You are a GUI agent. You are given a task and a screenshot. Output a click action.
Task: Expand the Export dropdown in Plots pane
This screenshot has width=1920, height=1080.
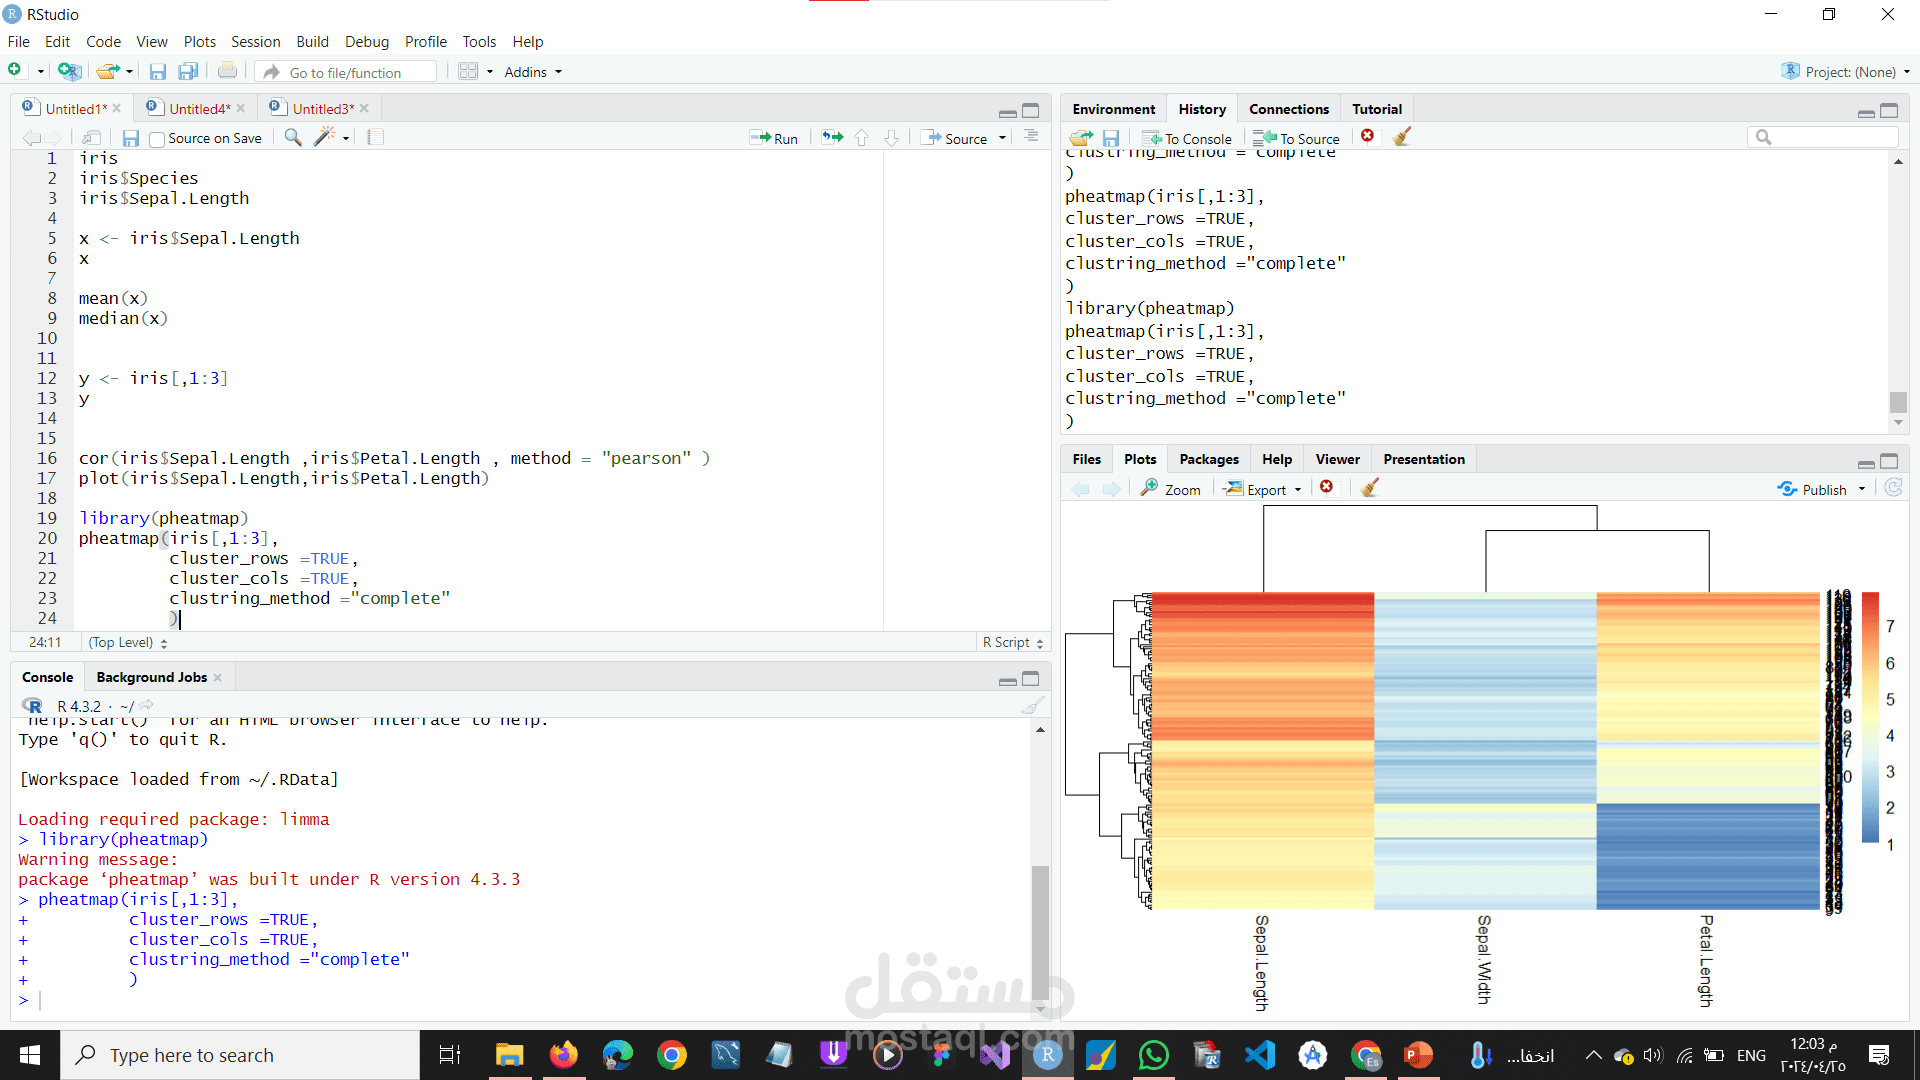coord(1264,489)
